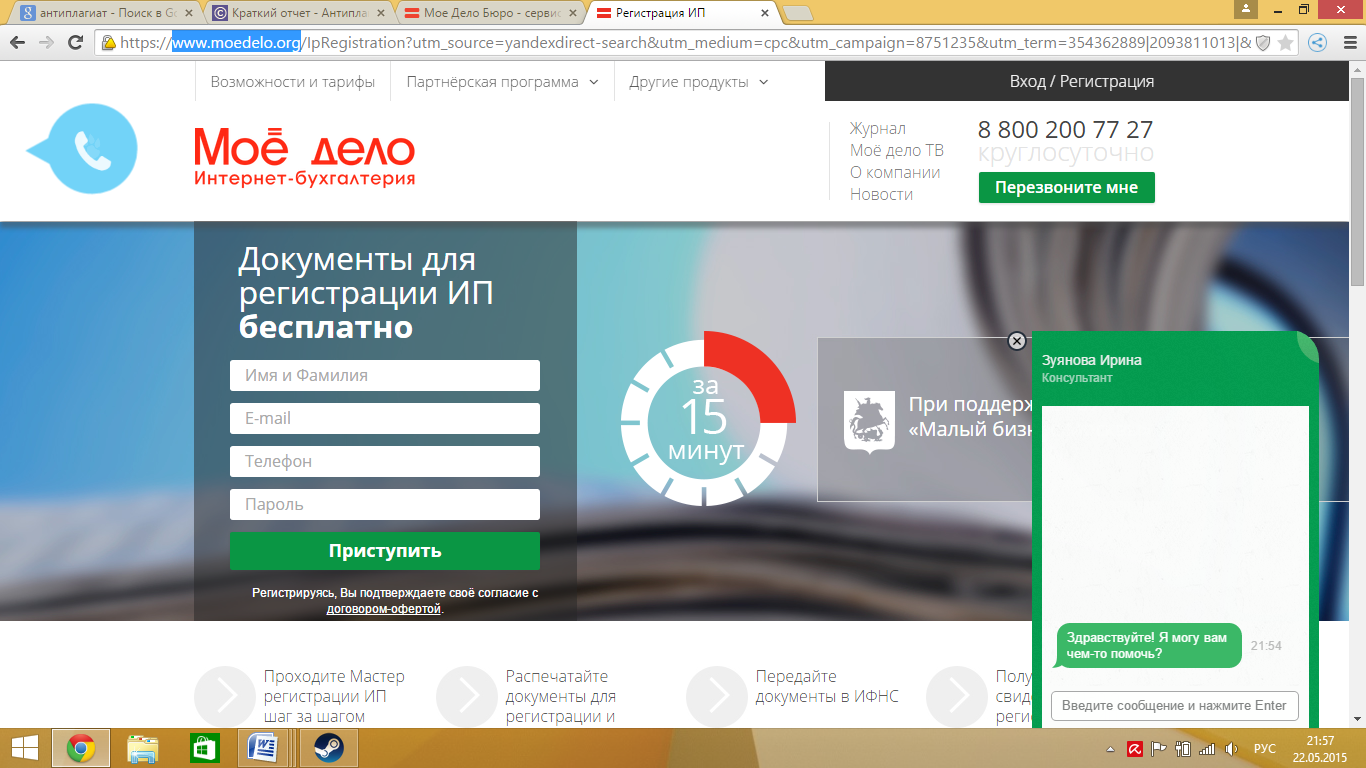This screenshot has height=768, width=1366.
Task: Click the 'за 15 минут' circular timer graphic
Action: 708,419
